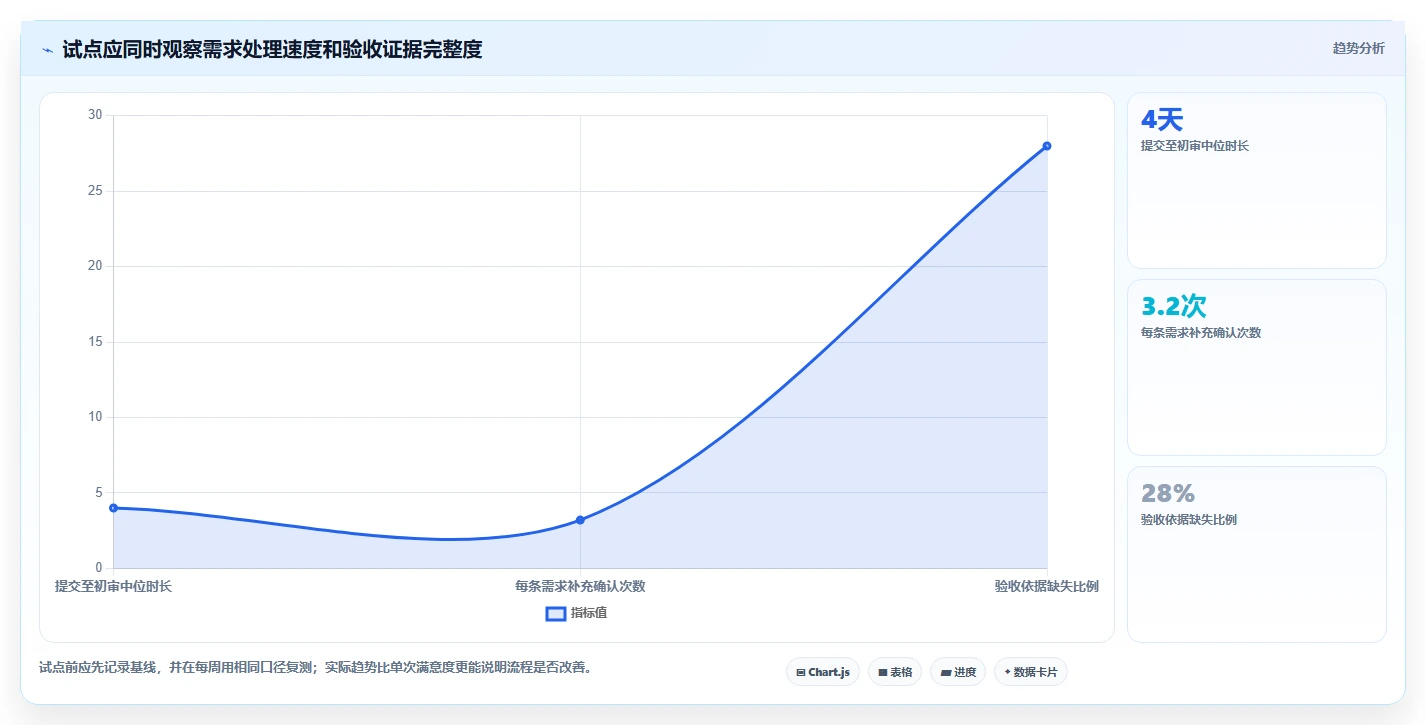This screenshot has width=1426, height=725.
Task: Select the Chart.js tag button
Action: 823,672
